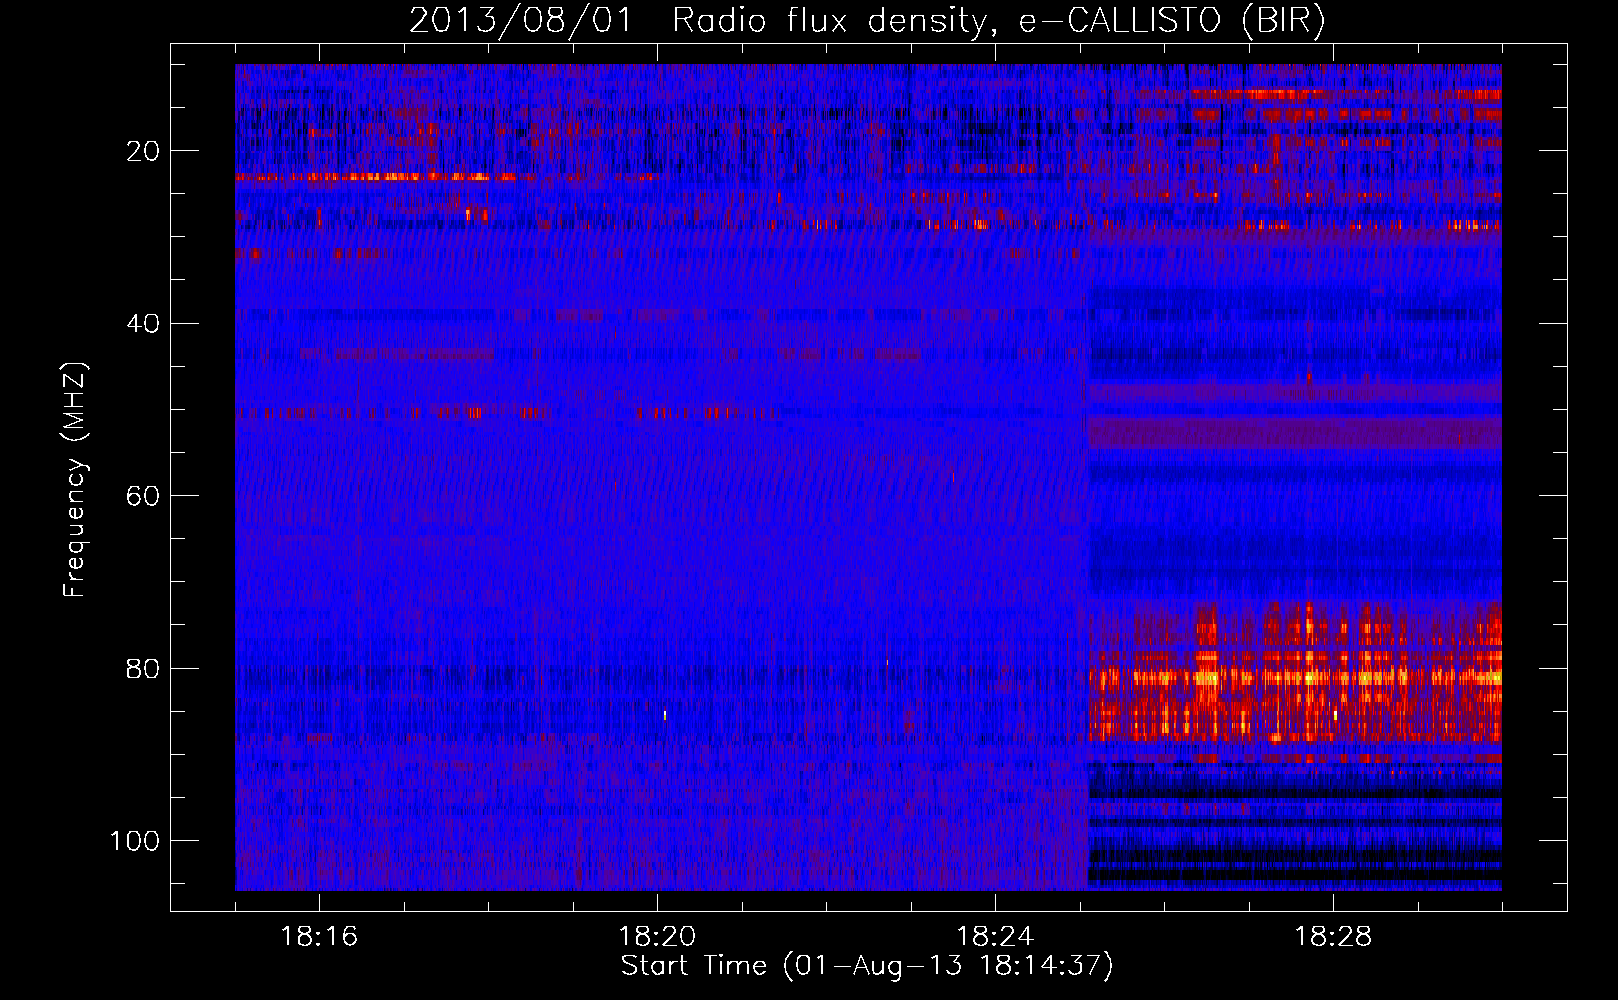Viewport: 1618px width, 1000px height.
Task: Click the 18:20 time tick label
Action: [657, 937]
